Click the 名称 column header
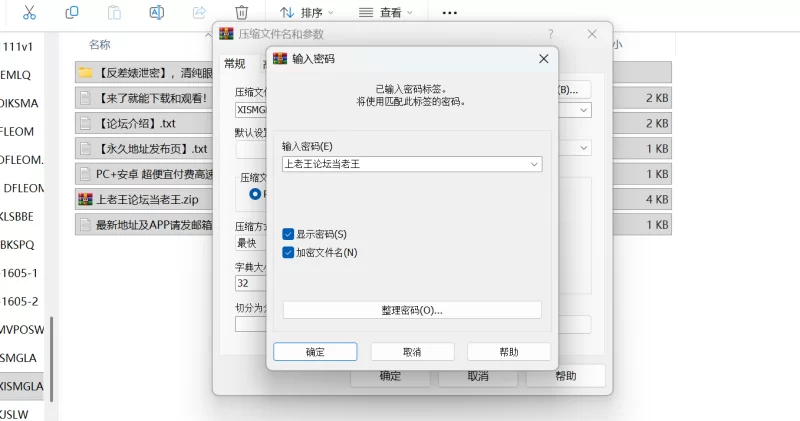 [x=99, y=45]
